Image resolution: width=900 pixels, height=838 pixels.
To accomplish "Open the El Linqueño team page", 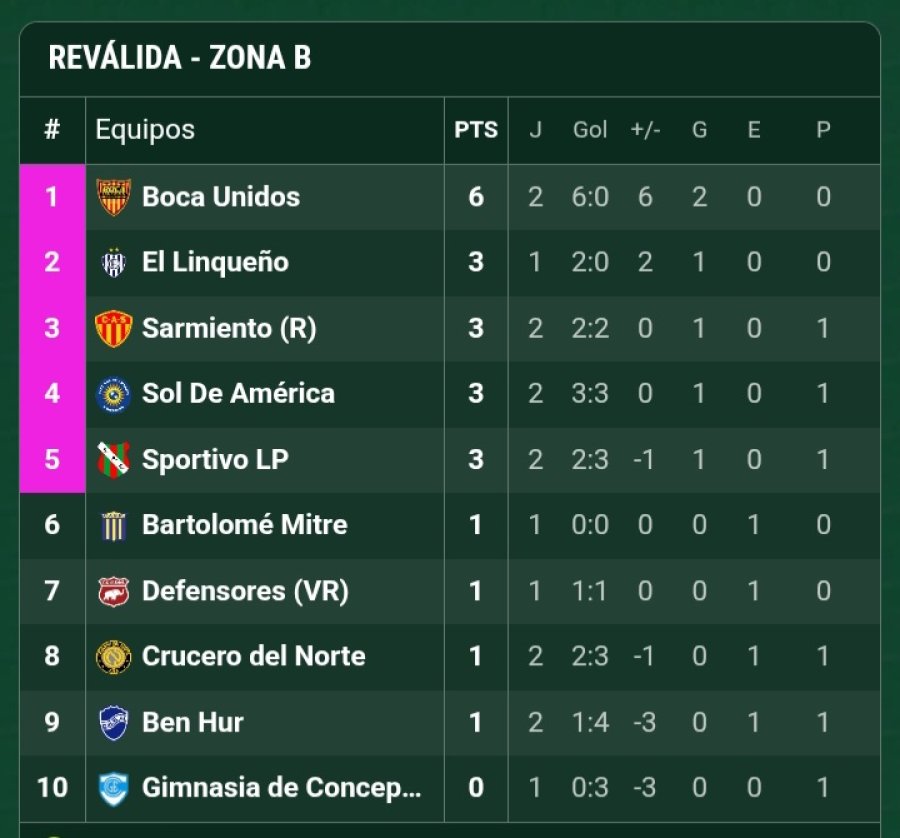I will 215,263.
